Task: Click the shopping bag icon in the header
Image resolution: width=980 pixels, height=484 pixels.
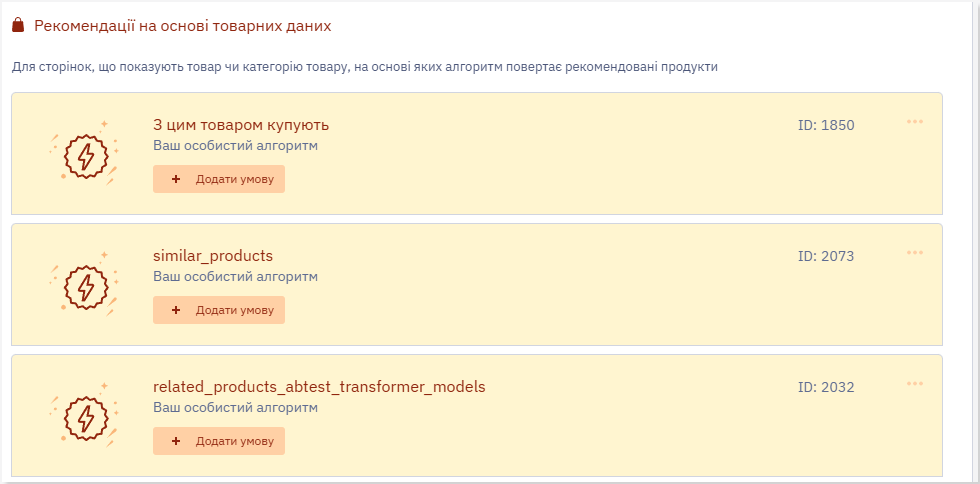Action: [18, 26]
